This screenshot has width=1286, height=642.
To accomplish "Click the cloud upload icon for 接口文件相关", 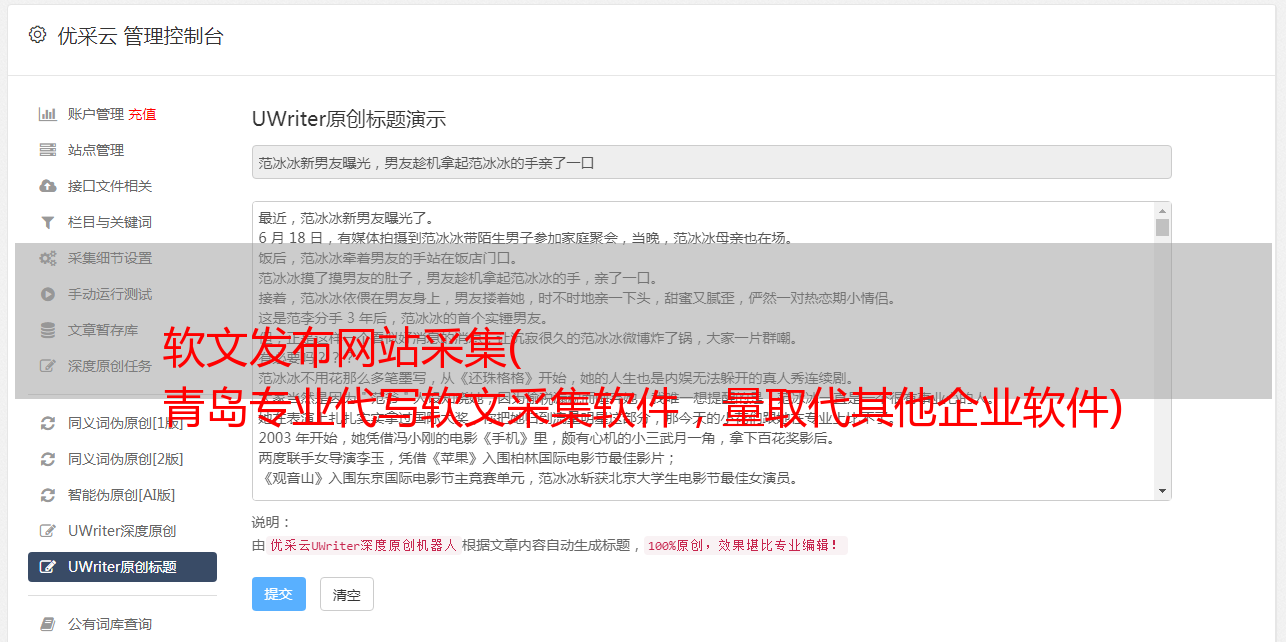I will pyautogui.click(x=47, y=186).
